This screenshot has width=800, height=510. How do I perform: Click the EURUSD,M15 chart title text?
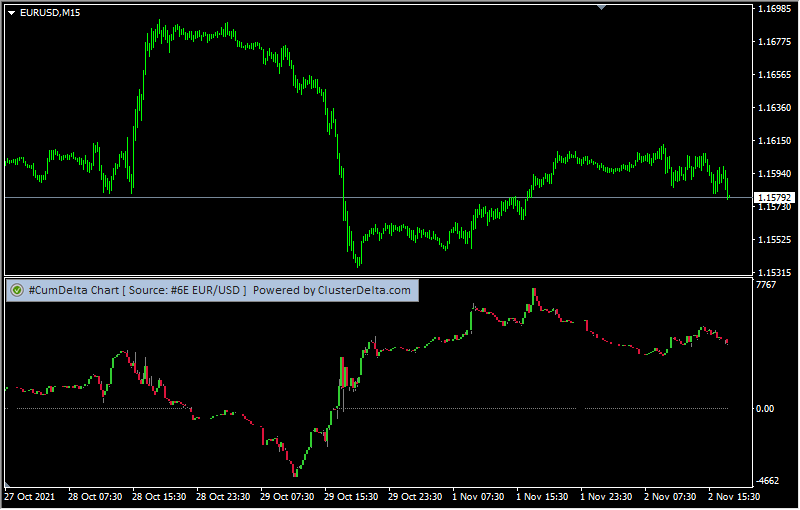[50, 12]
